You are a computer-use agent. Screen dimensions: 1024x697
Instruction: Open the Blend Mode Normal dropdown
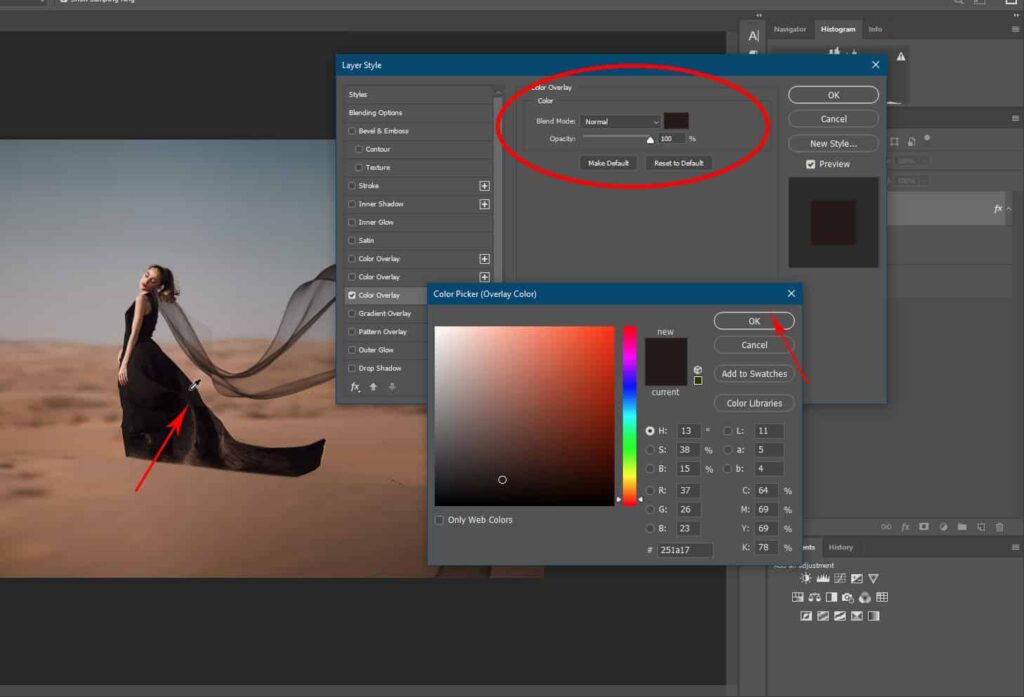coord(620,122)
